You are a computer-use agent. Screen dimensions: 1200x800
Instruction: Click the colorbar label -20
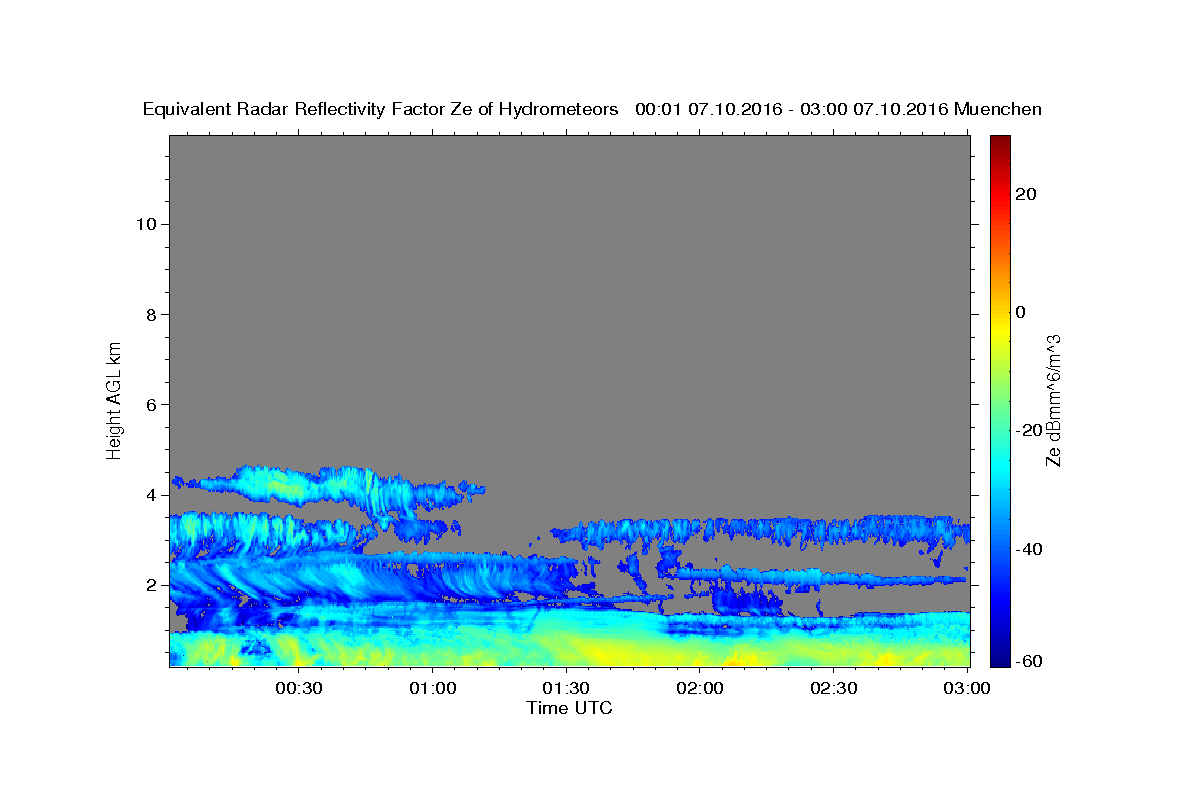(x=1029, y=430)
